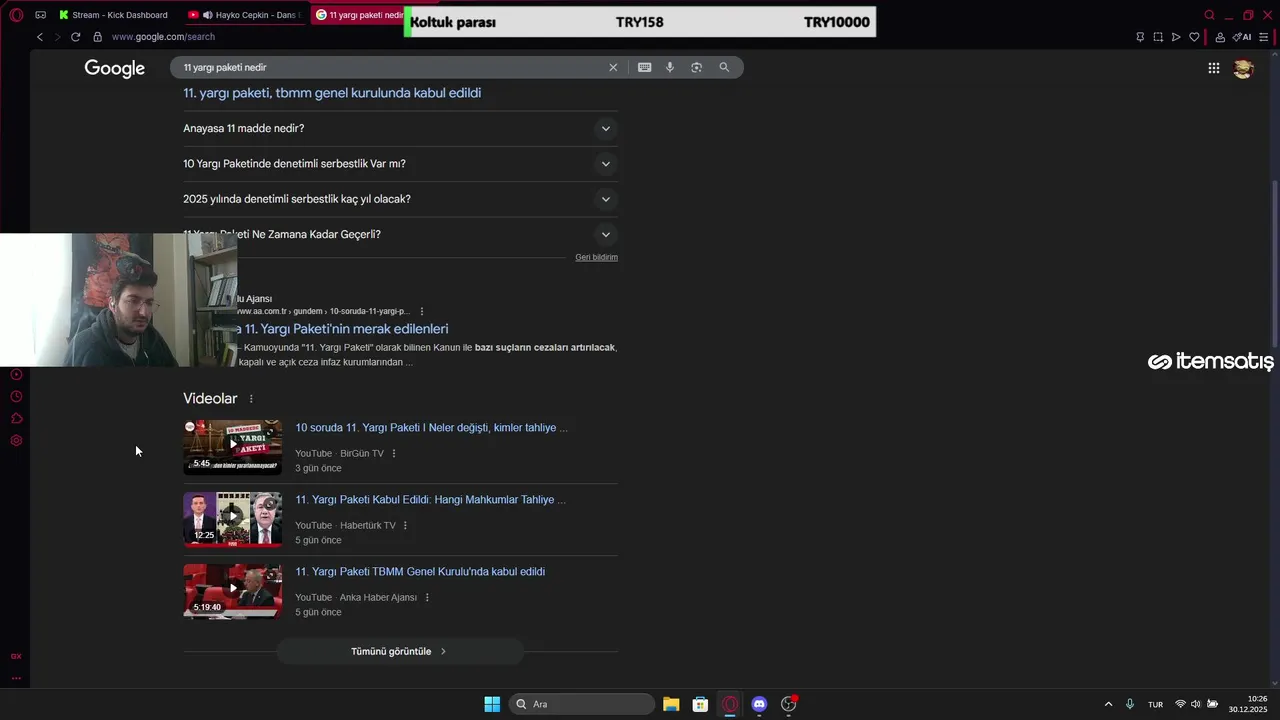The image size is (1280, 720).
Task: Go forward with the browser forward arrow
Action: 57,37
